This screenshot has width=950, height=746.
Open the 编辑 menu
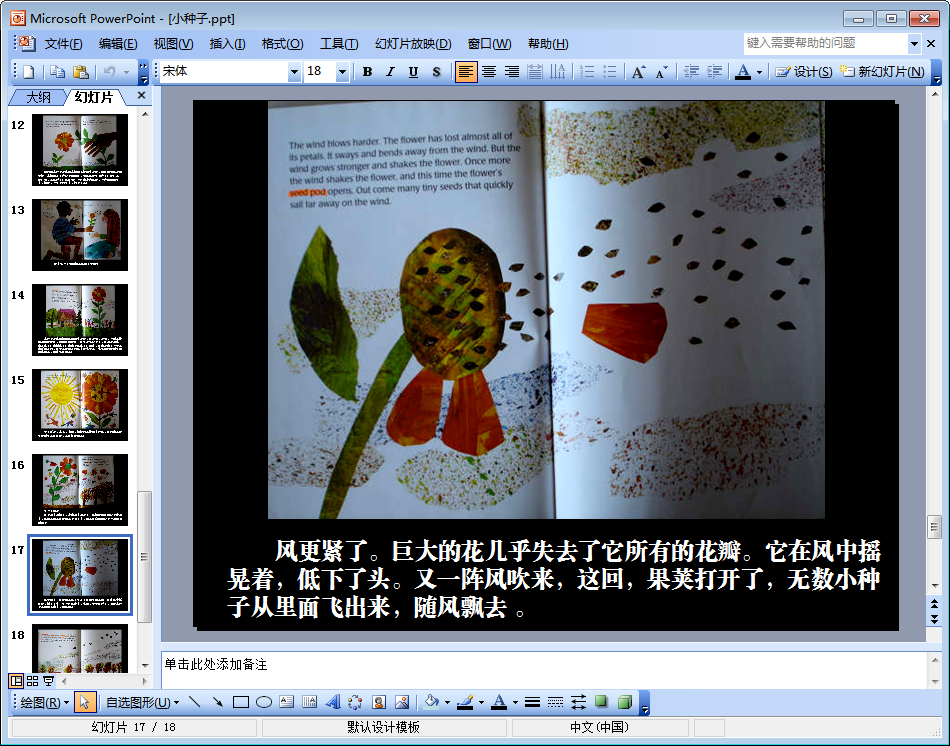118,44
